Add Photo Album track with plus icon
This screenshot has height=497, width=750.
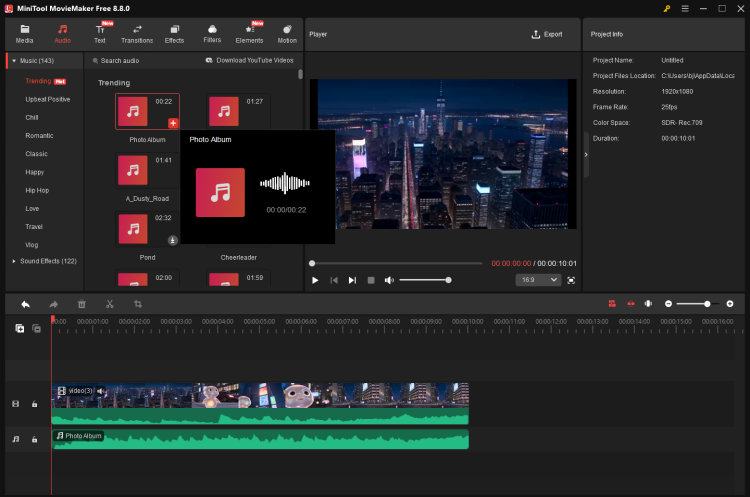[x=173, y=123]
